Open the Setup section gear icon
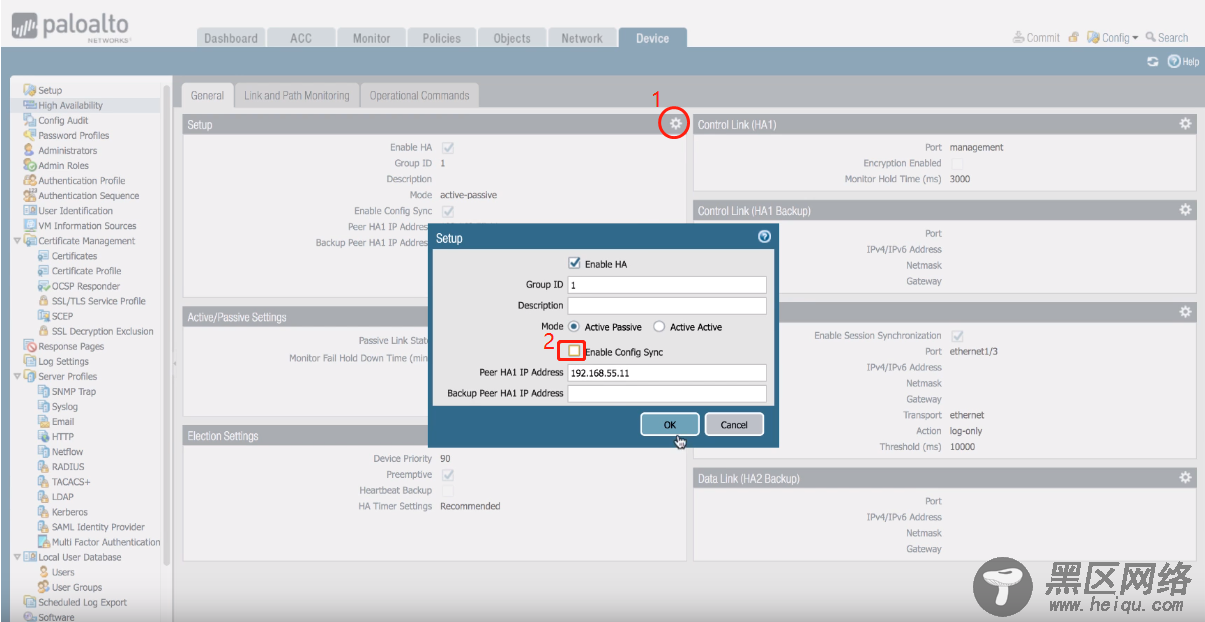 [x=676, y=123]
